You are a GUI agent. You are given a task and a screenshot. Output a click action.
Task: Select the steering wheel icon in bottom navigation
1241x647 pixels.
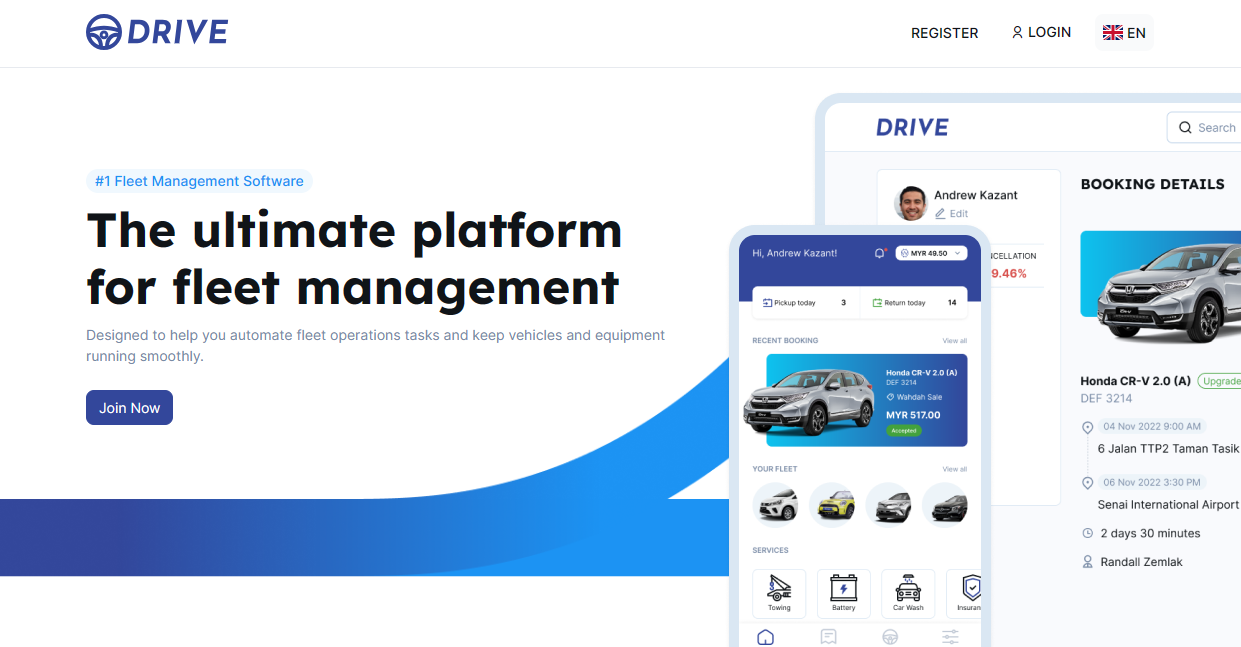[889, 636]
